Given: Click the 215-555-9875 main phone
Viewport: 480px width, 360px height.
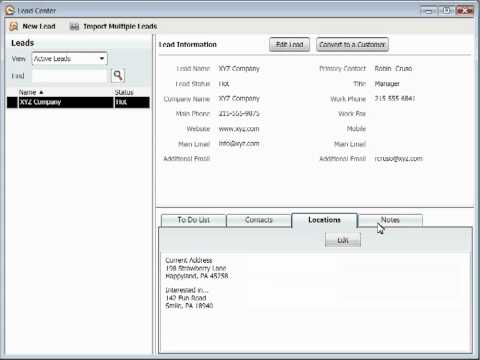Looking at the screenshot, I should (x=239, y=114).
